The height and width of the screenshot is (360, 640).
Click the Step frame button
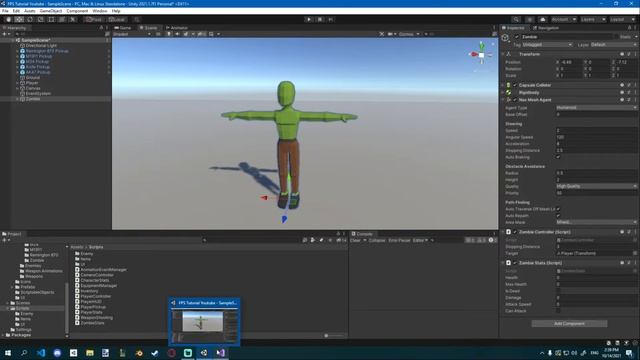(331, 19)
